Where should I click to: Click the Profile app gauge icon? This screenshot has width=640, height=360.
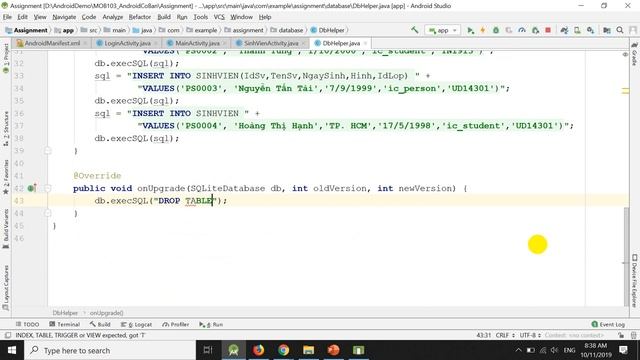[522, 30]
